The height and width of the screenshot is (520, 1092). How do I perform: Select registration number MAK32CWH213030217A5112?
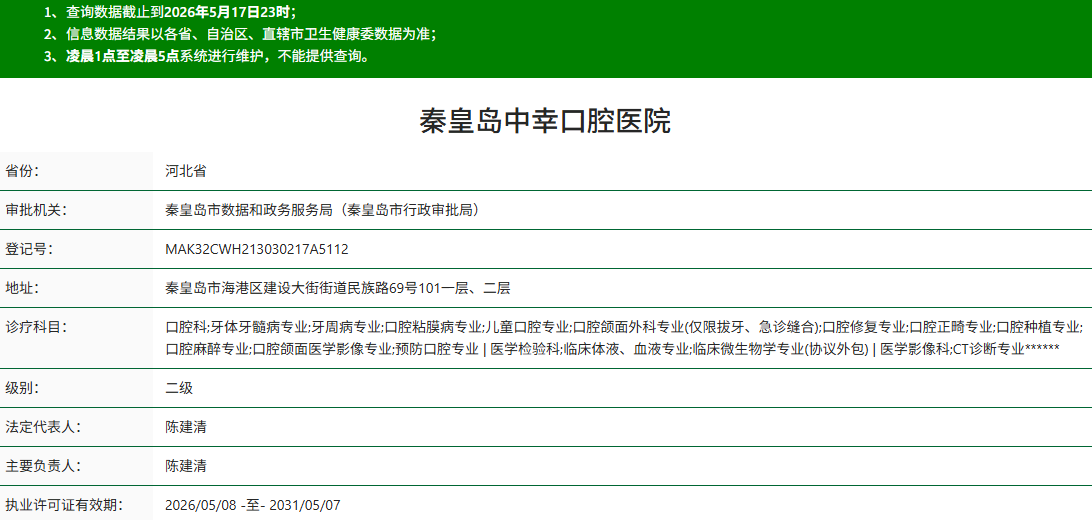(256, 249)
